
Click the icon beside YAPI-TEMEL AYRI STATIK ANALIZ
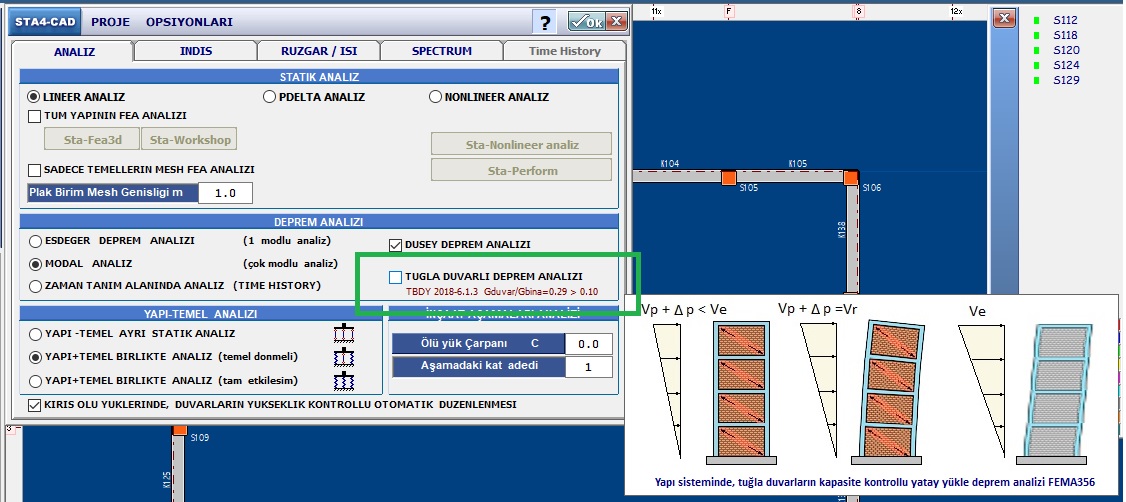pyautogui.click(x=346, y=334)
